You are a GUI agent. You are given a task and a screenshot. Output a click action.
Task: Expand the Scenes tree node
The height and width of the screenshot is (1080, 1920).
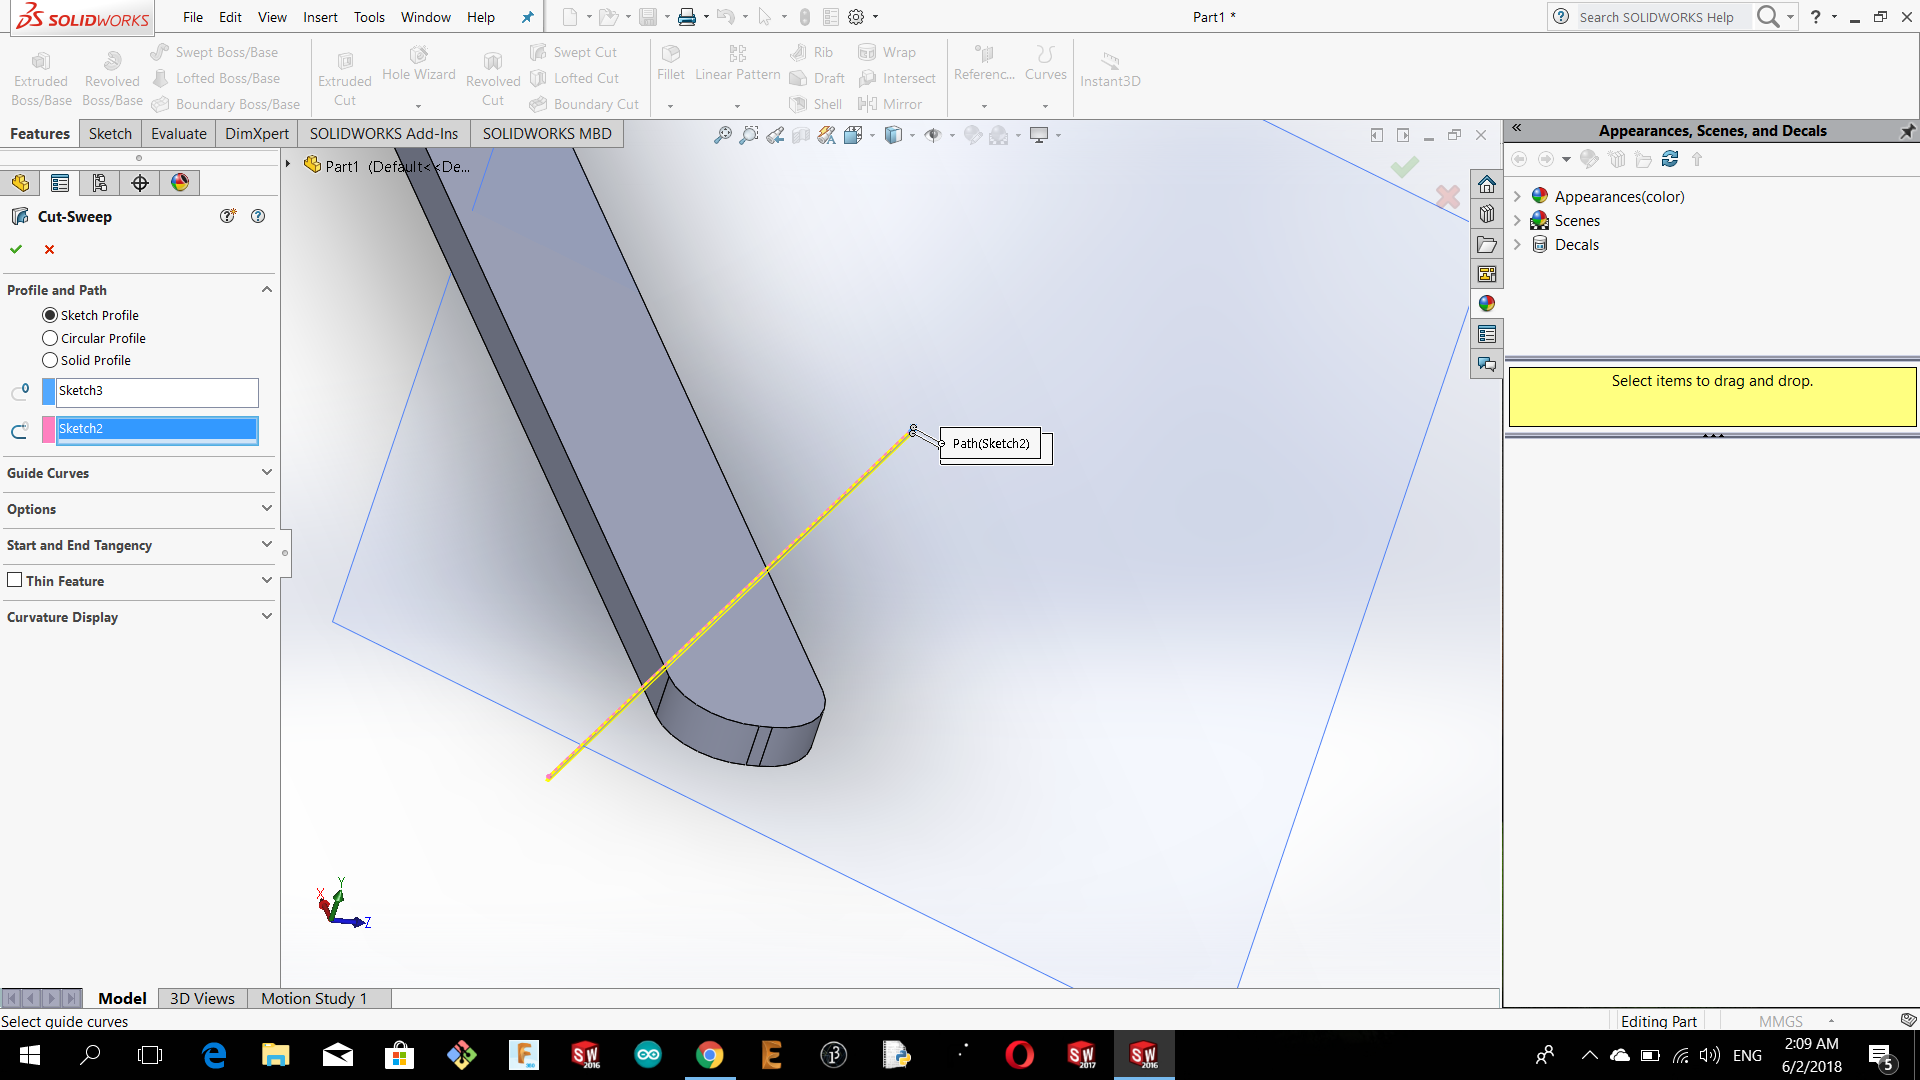[1517, 220]
